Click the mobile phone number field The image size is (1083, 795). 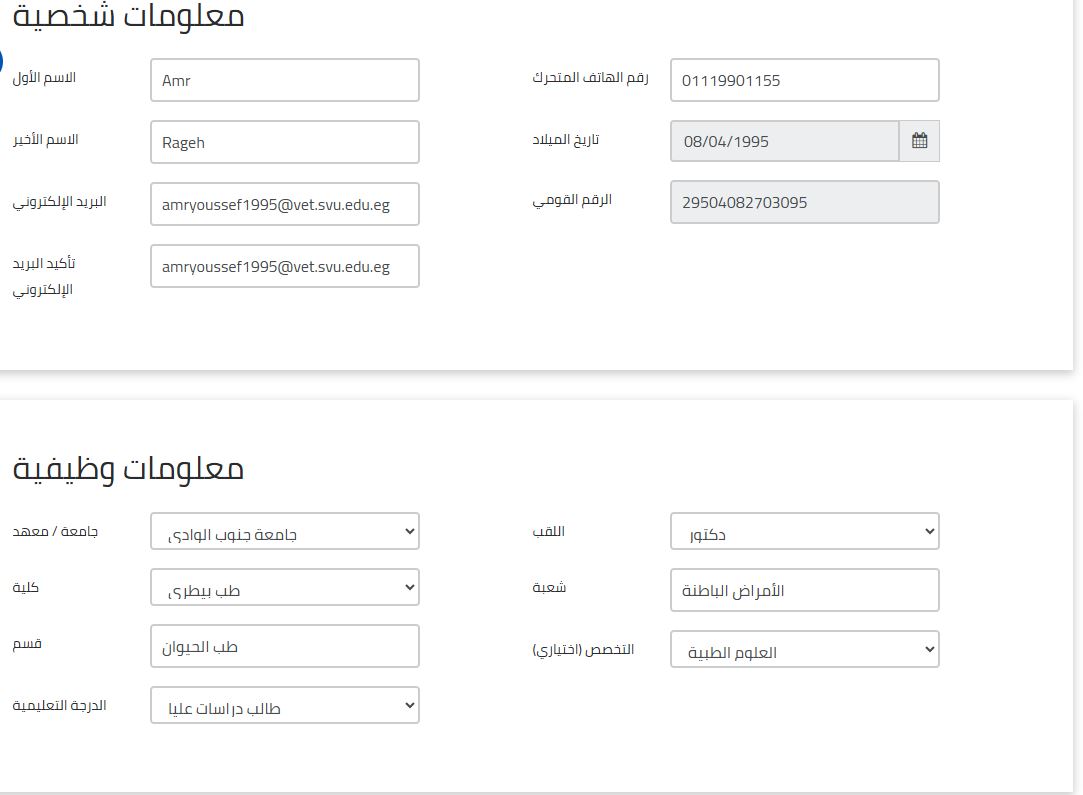coord(804,80)
